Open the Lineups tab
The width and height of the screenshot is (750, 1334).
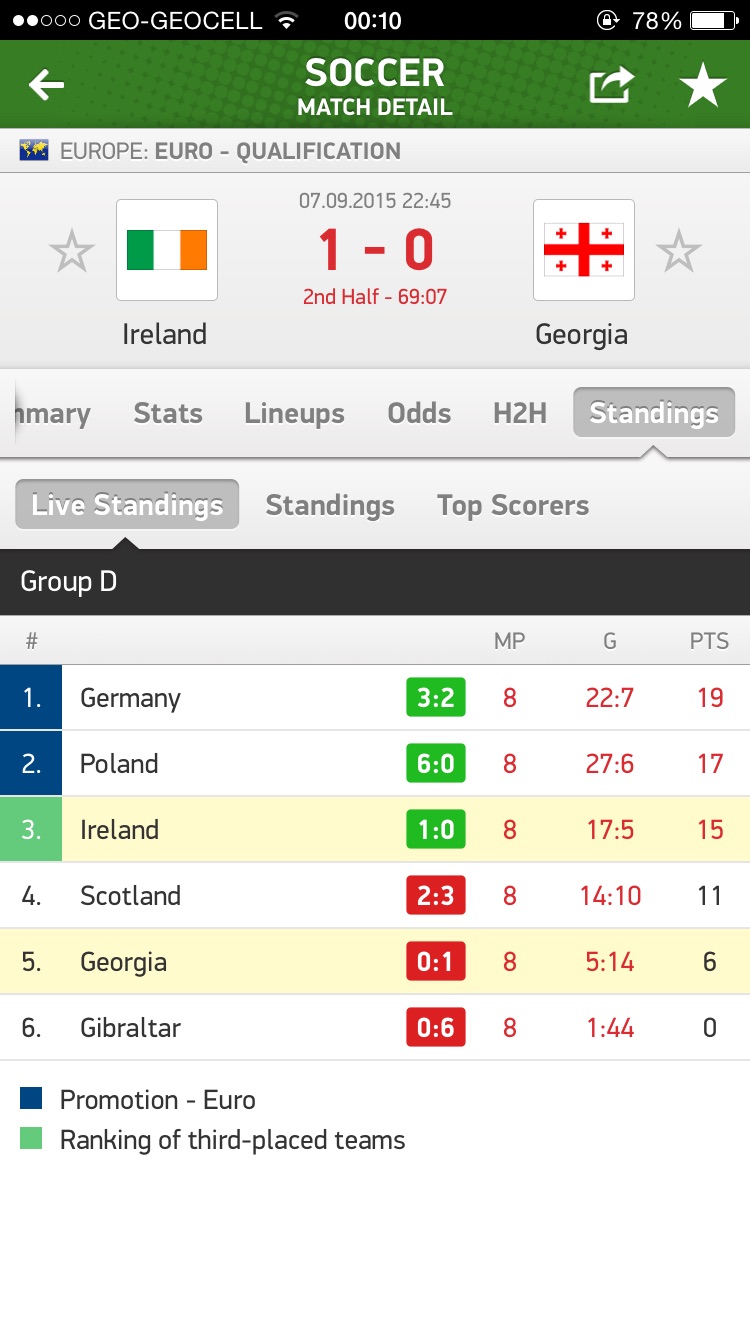coord(294,413)
